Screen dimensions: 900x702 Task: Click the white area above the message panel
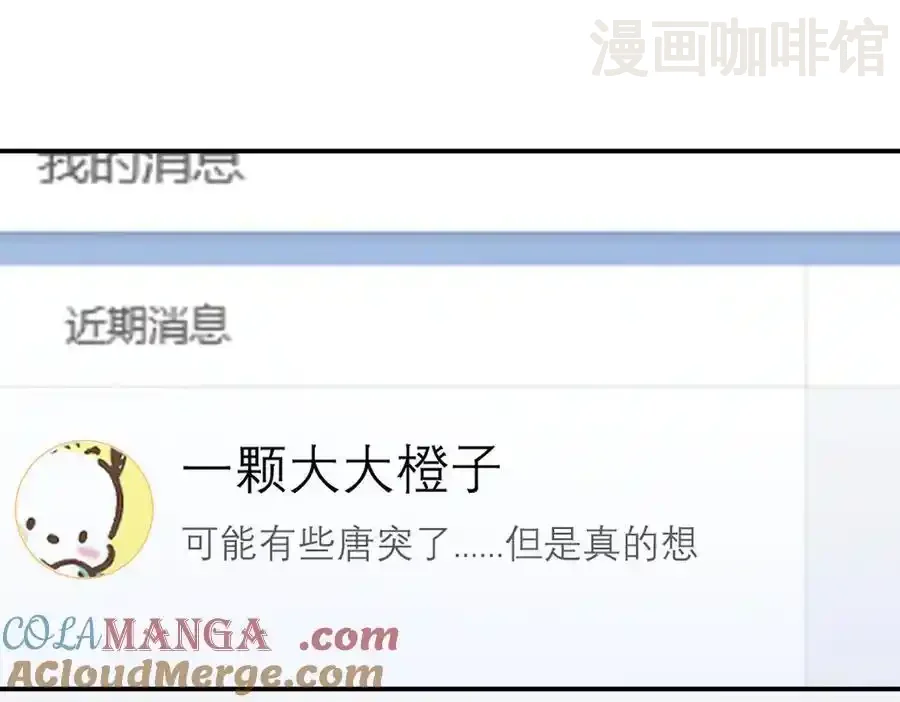point(287,75)
